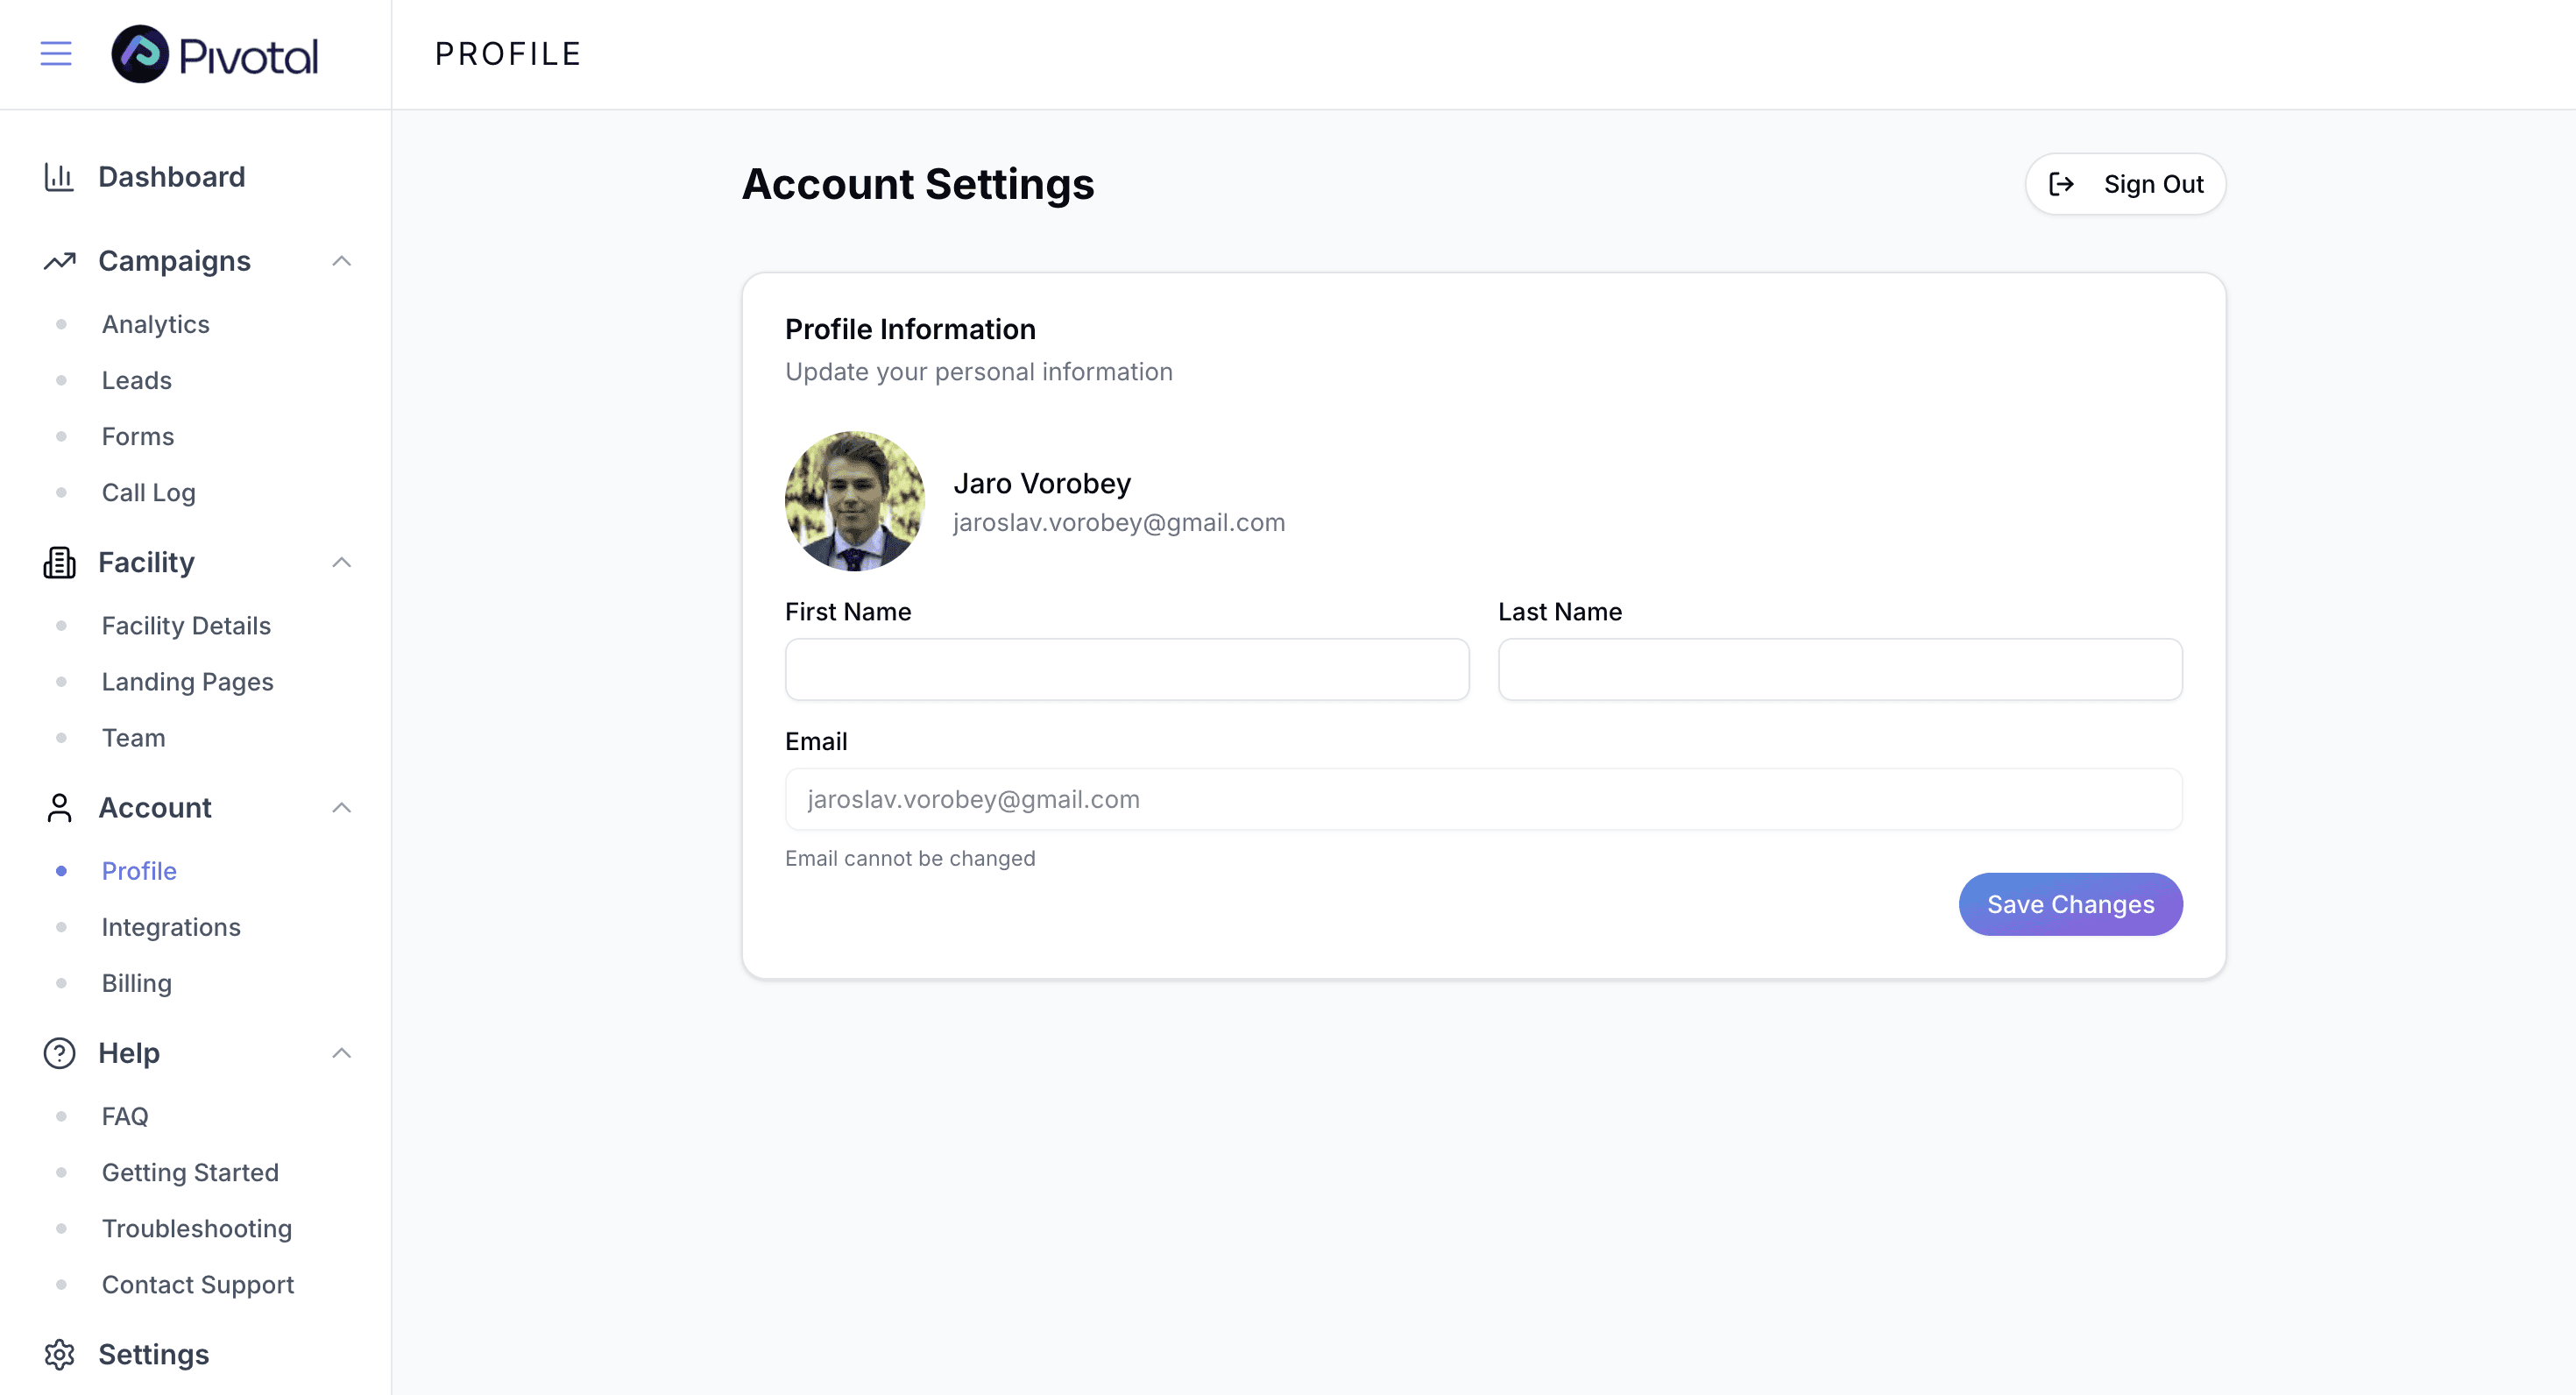Click the hamburger menu icon
The image size is (2576, 1395).
coord(56,54)
